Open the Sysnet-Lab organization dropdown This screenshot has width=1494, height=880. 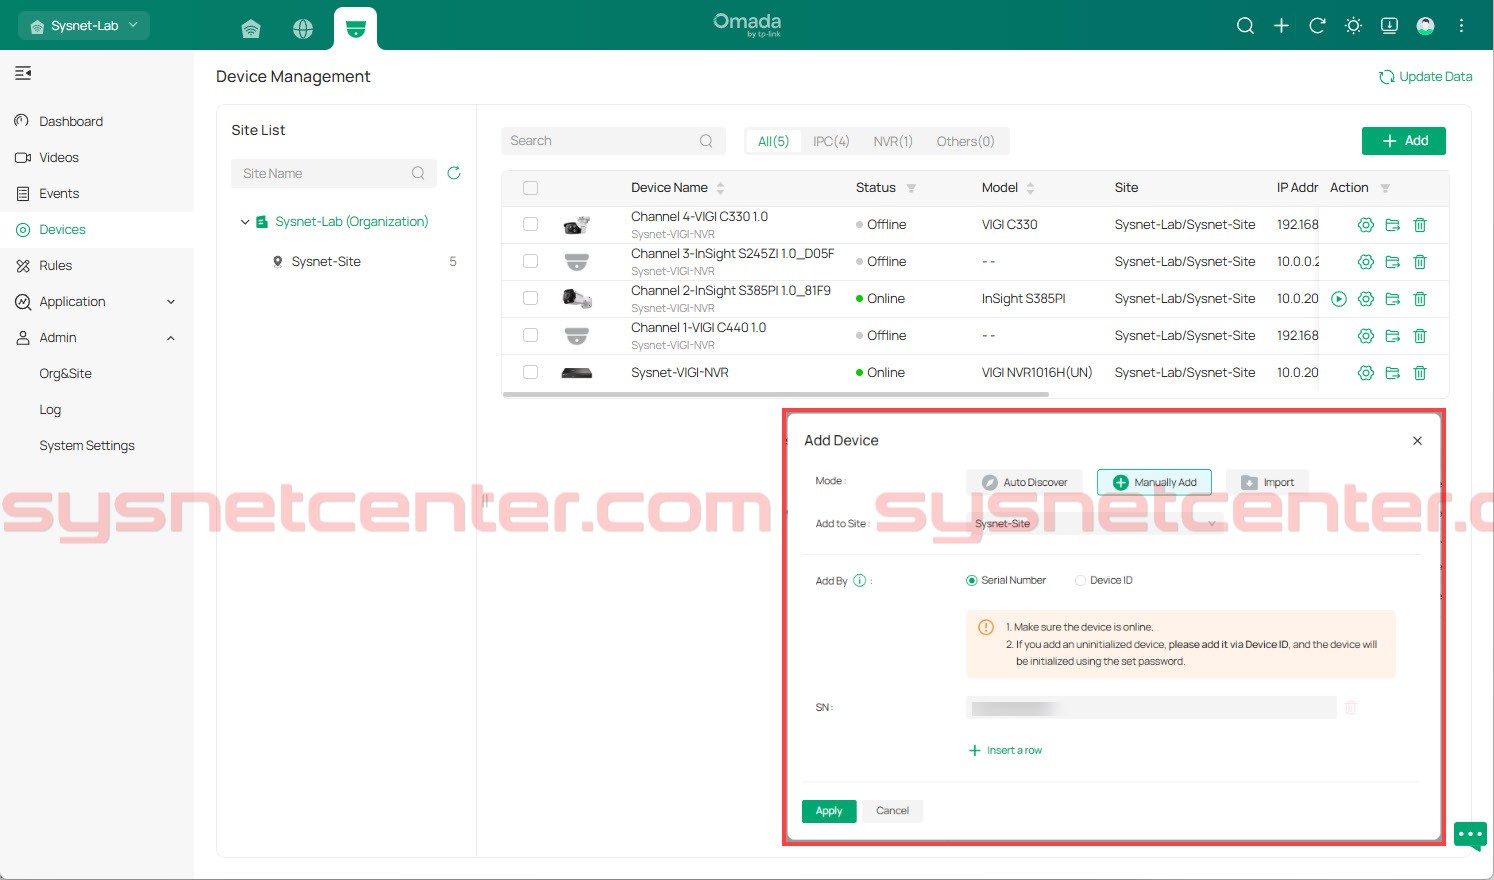tap(84, 26)
